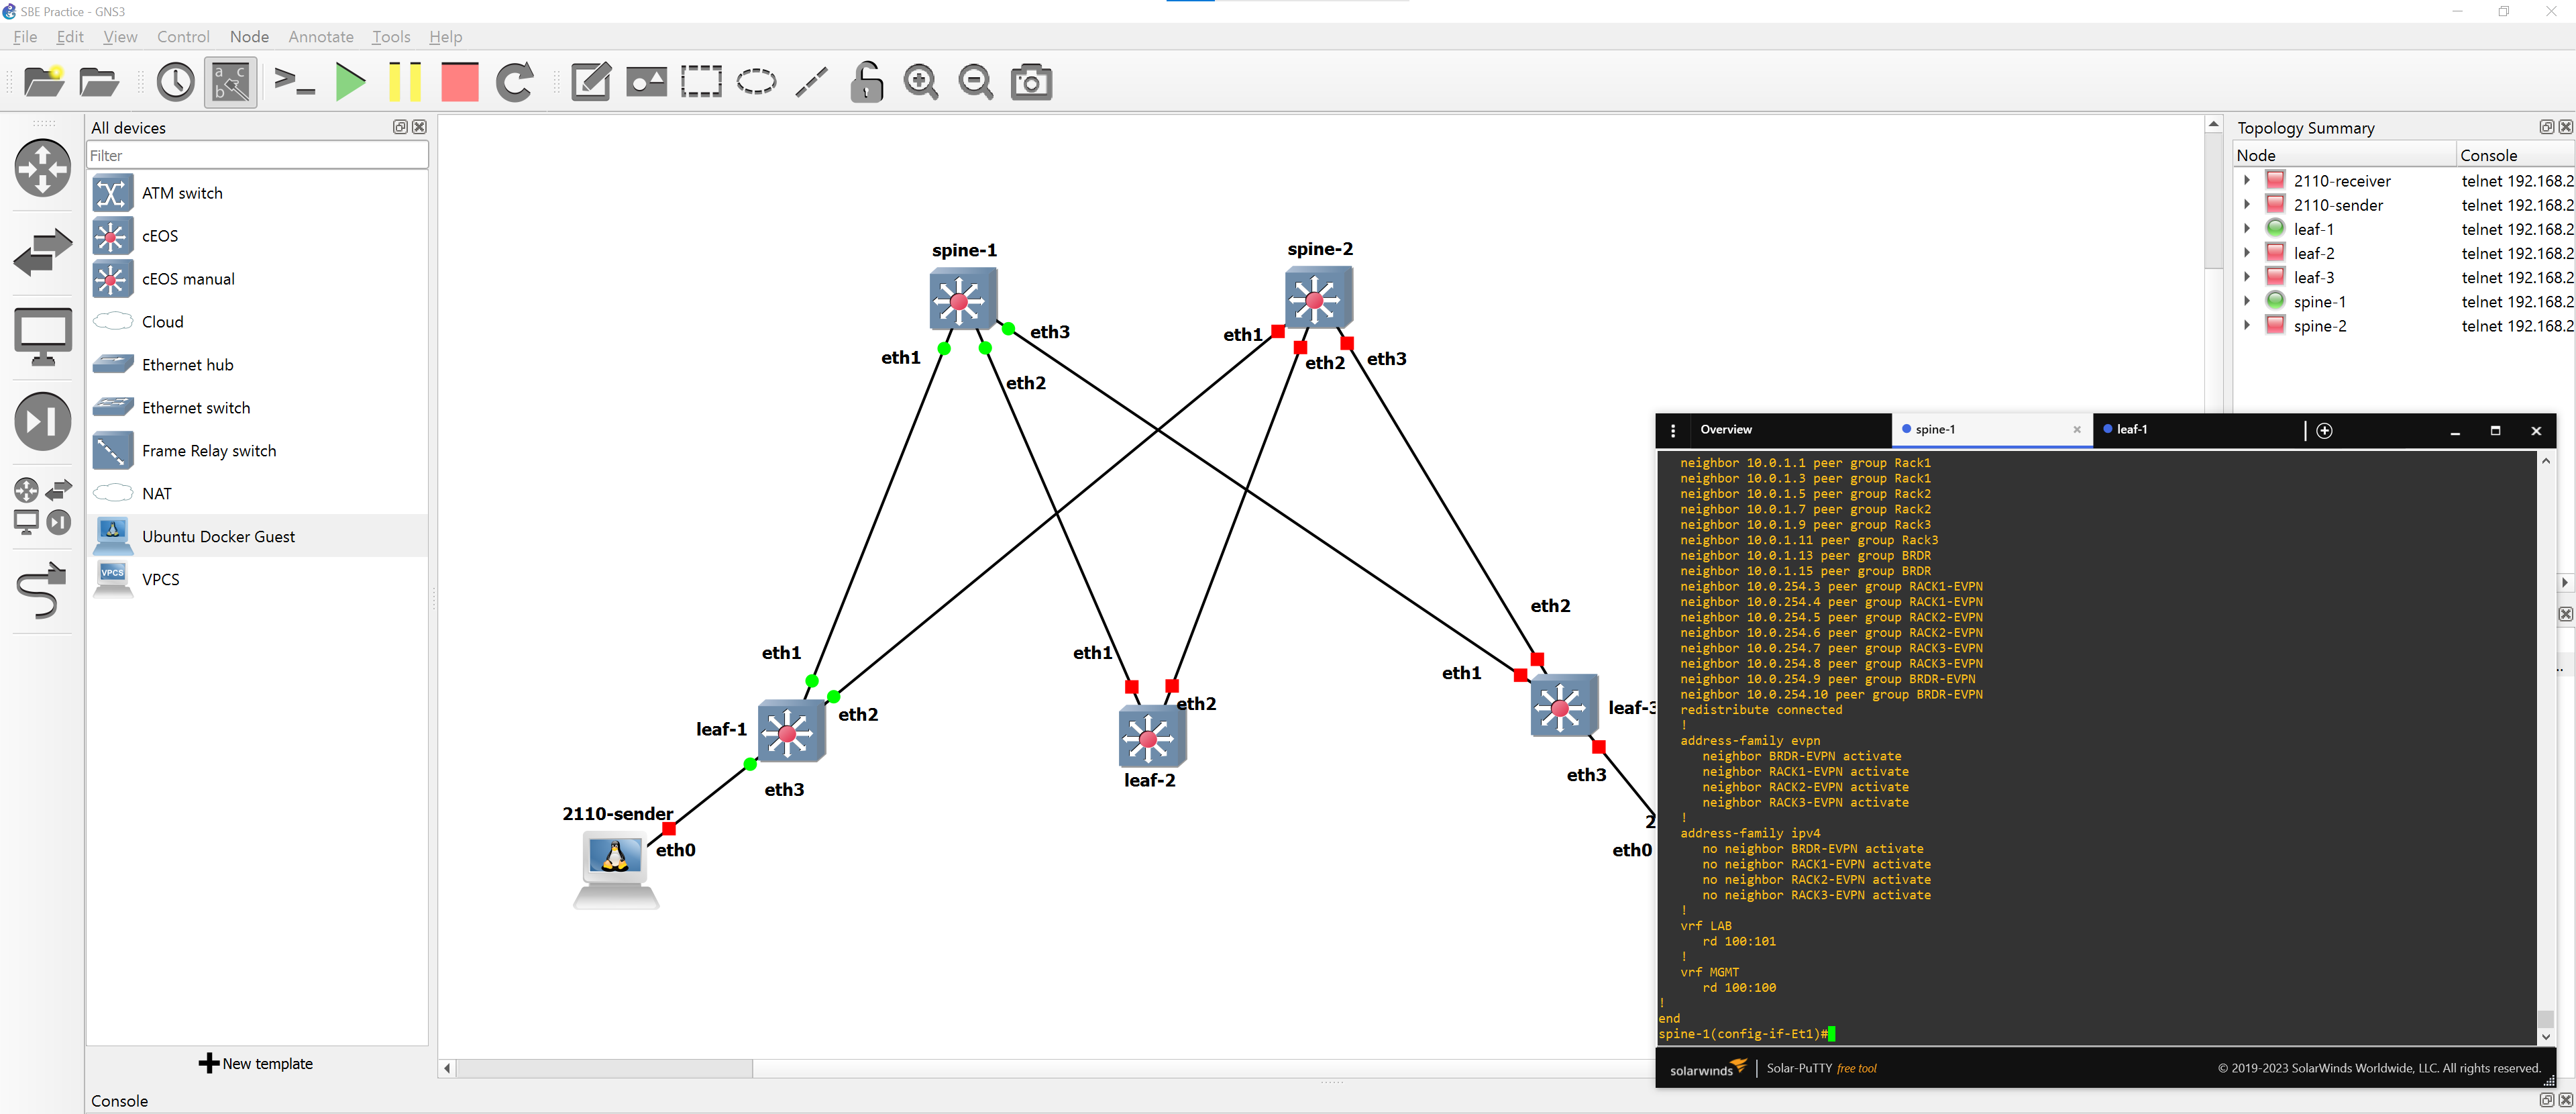The width and height of the screenshot is (2576, 1114).
Task: Expand 2110-receiver node in Topology Summary
Action: pos(2246,181)
